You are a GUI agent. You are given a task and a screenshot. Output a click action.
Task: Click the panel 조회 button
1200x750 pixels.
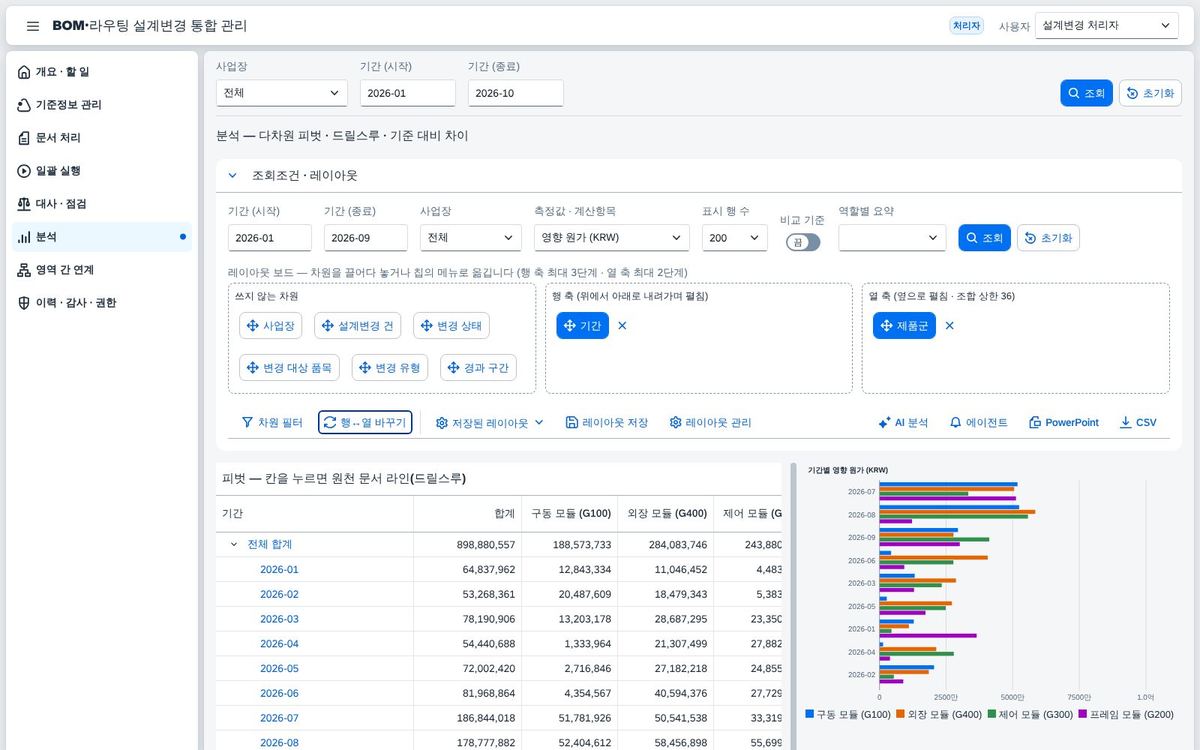[x=984, y=238]
